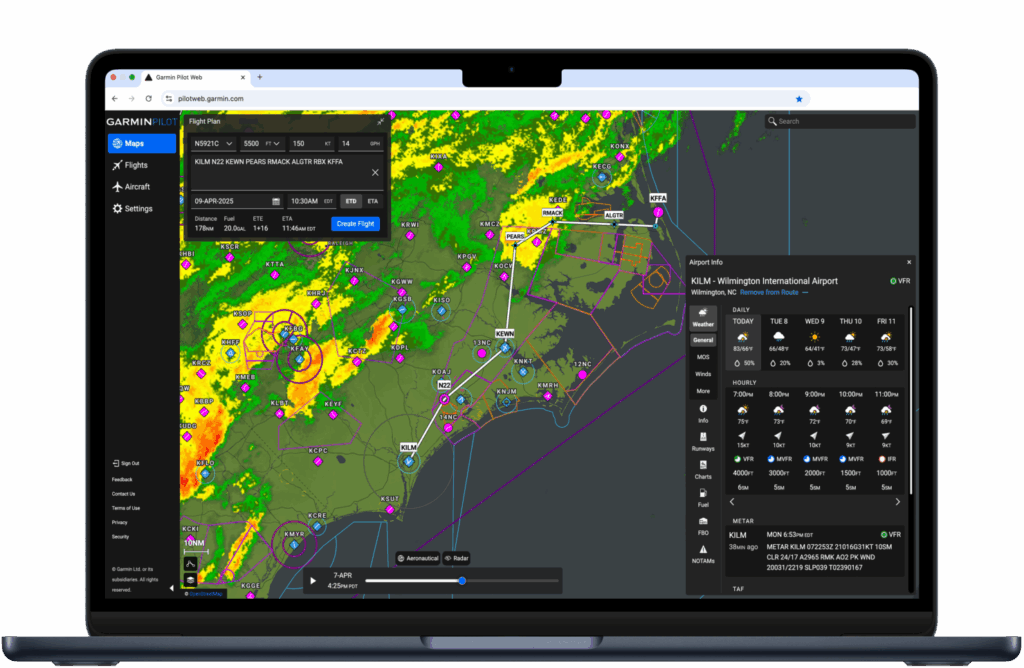Open the Fuel prices icon
The height and width of the screenshot is (668, 1024).
coord(703,497)
